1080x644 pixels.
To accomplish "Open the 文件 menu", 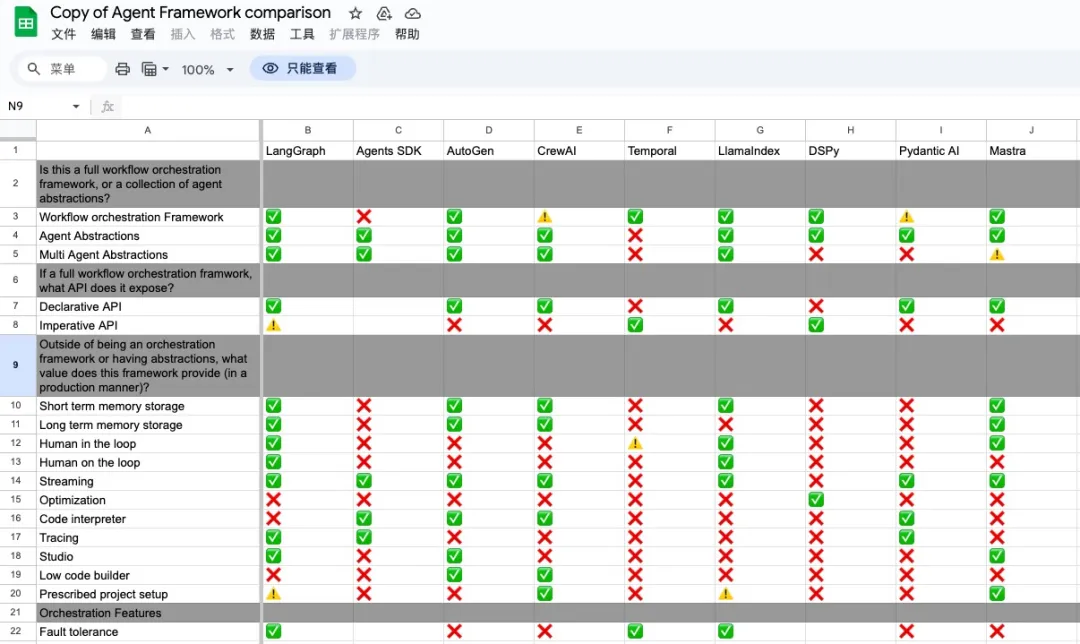I will tap(63, 34).
